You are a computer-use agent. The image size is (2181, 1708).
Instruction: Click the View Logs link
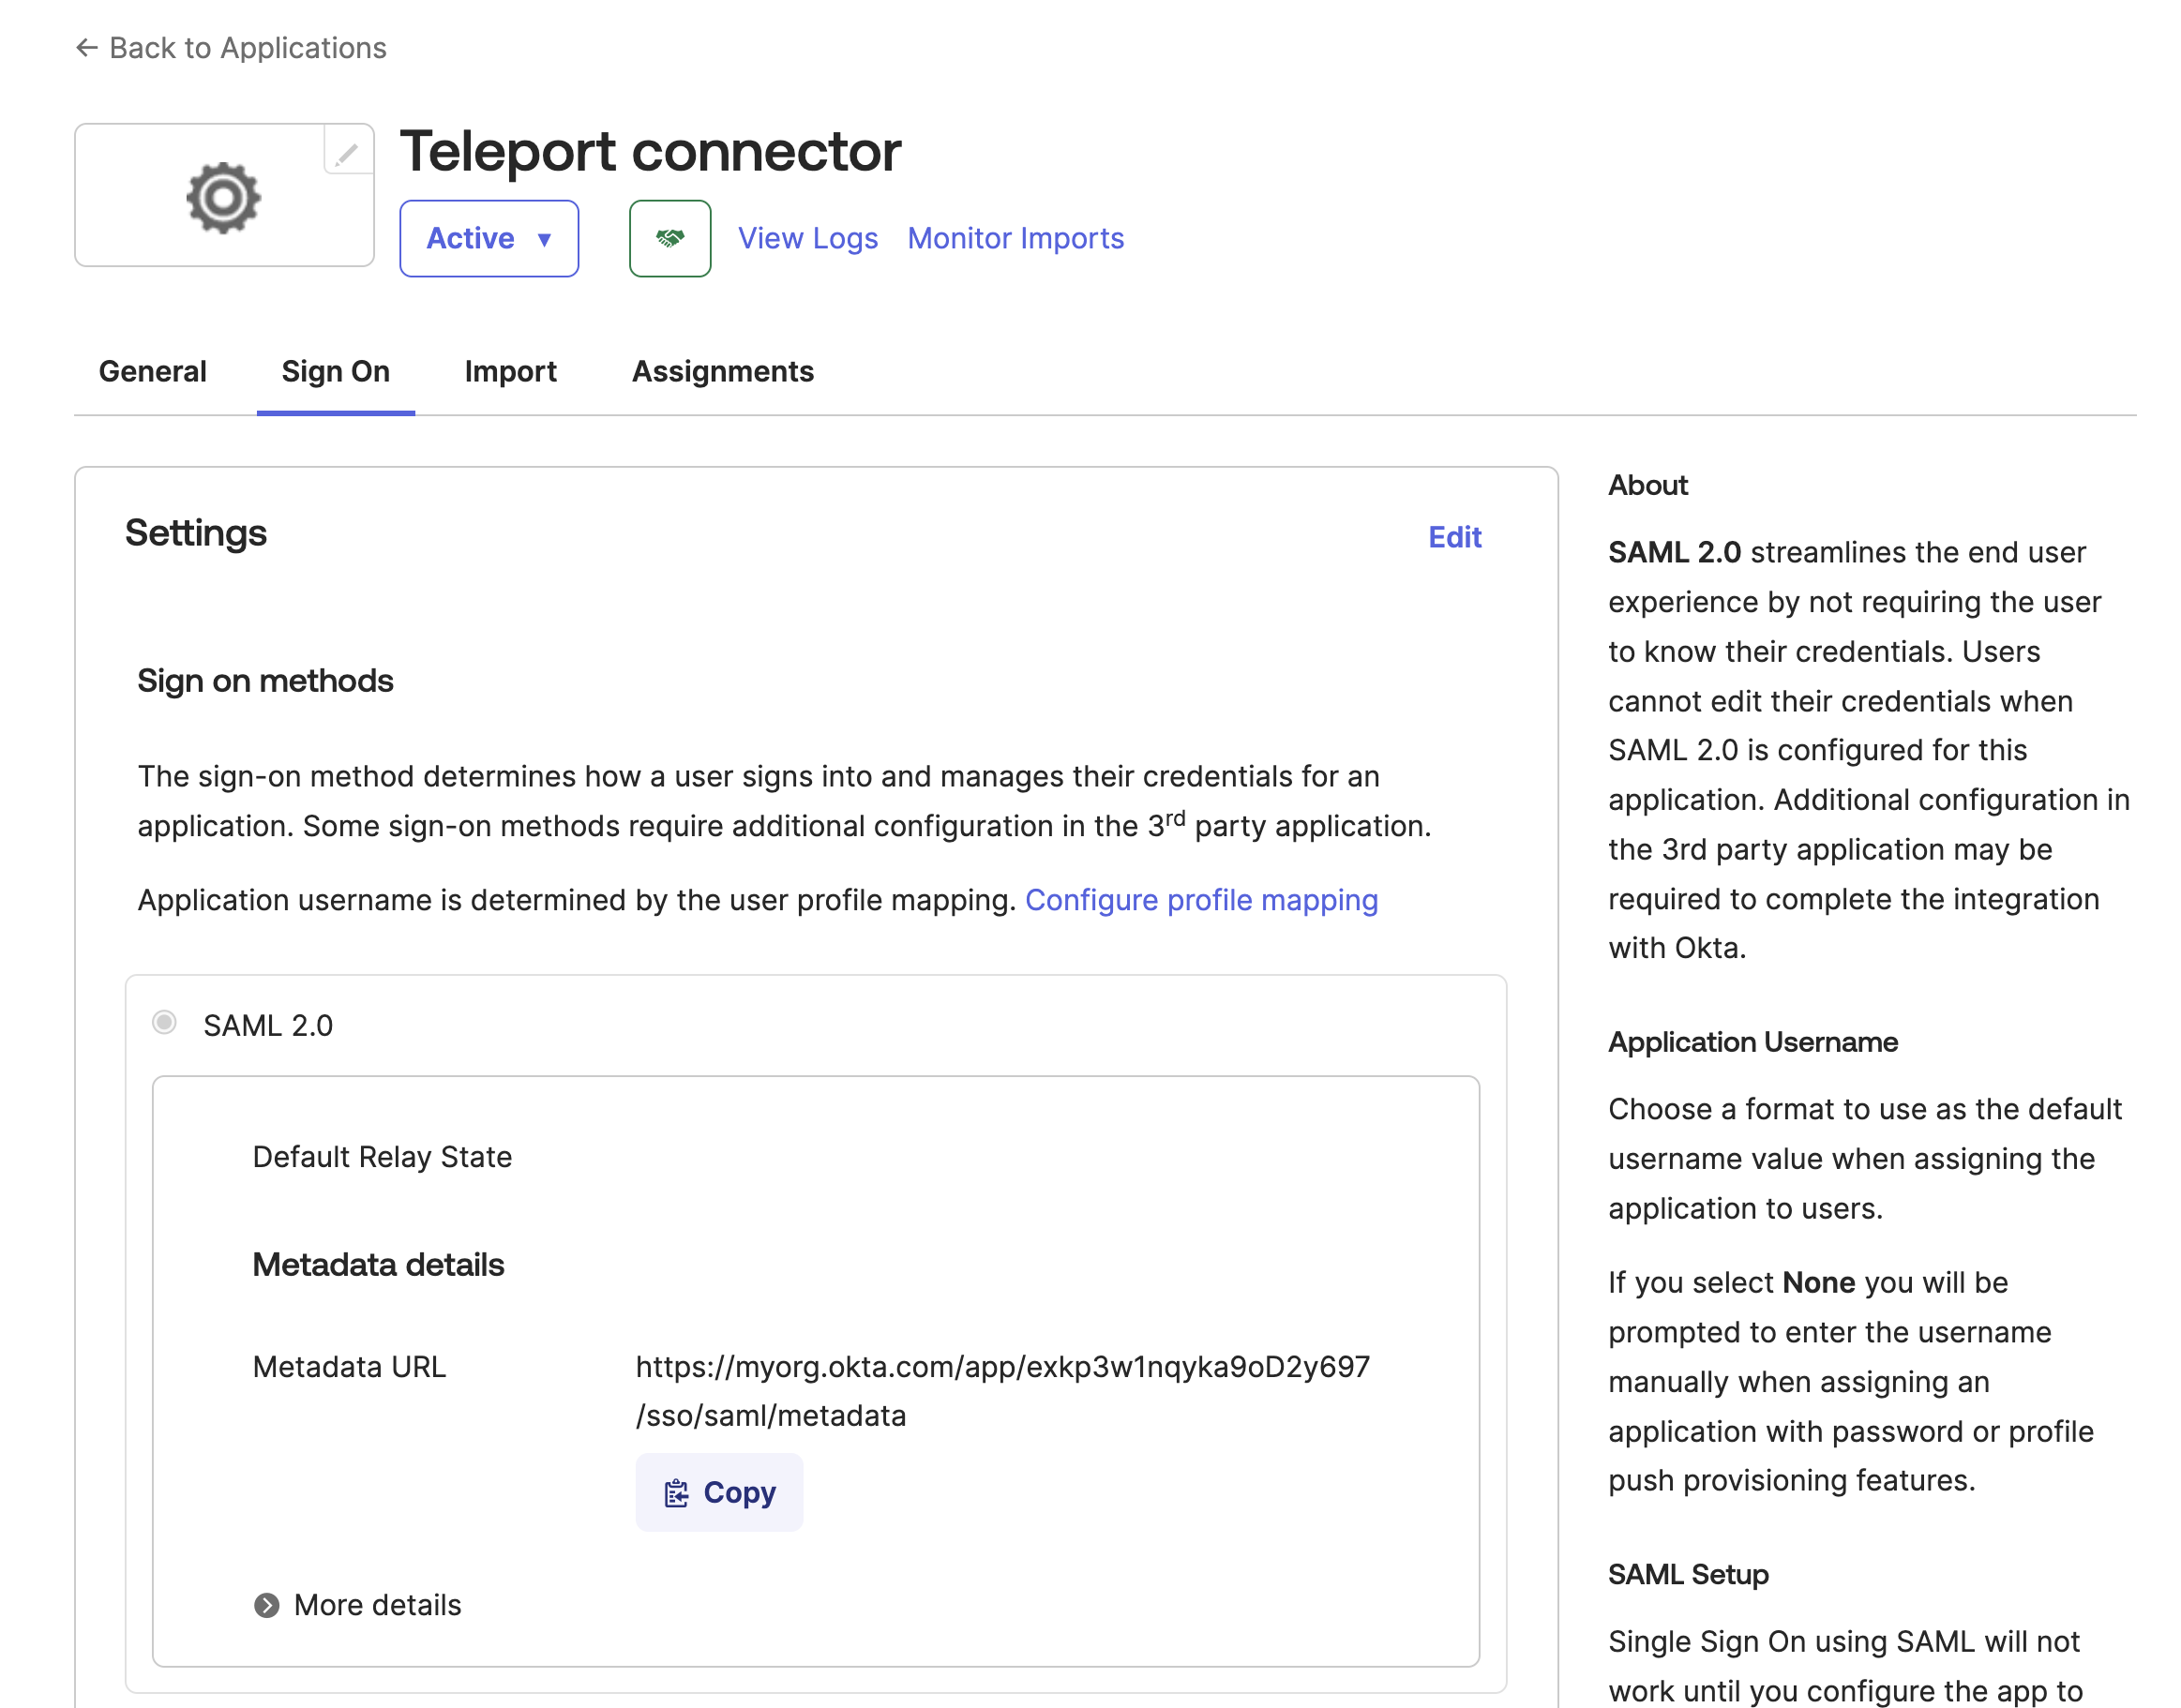point(807,238)
